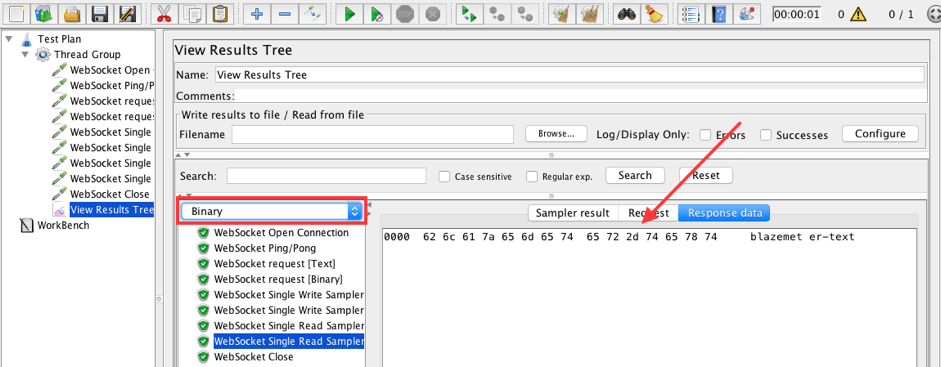Click the Configure button

pos(880,134)
